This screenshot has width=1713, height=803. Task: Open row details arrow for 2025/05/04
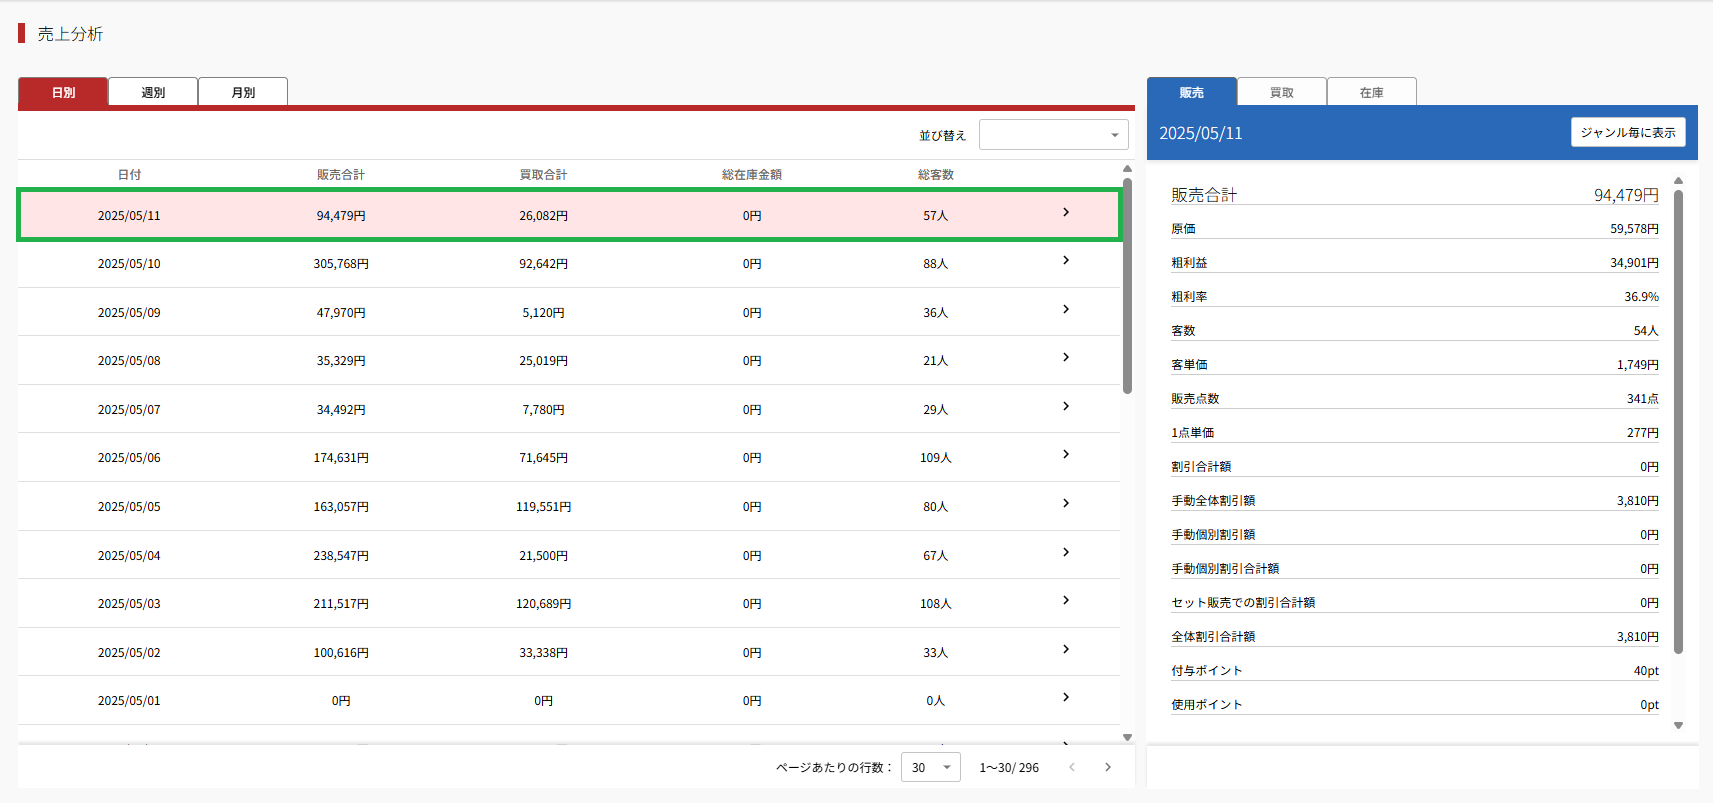click(x=1066, y=552)
